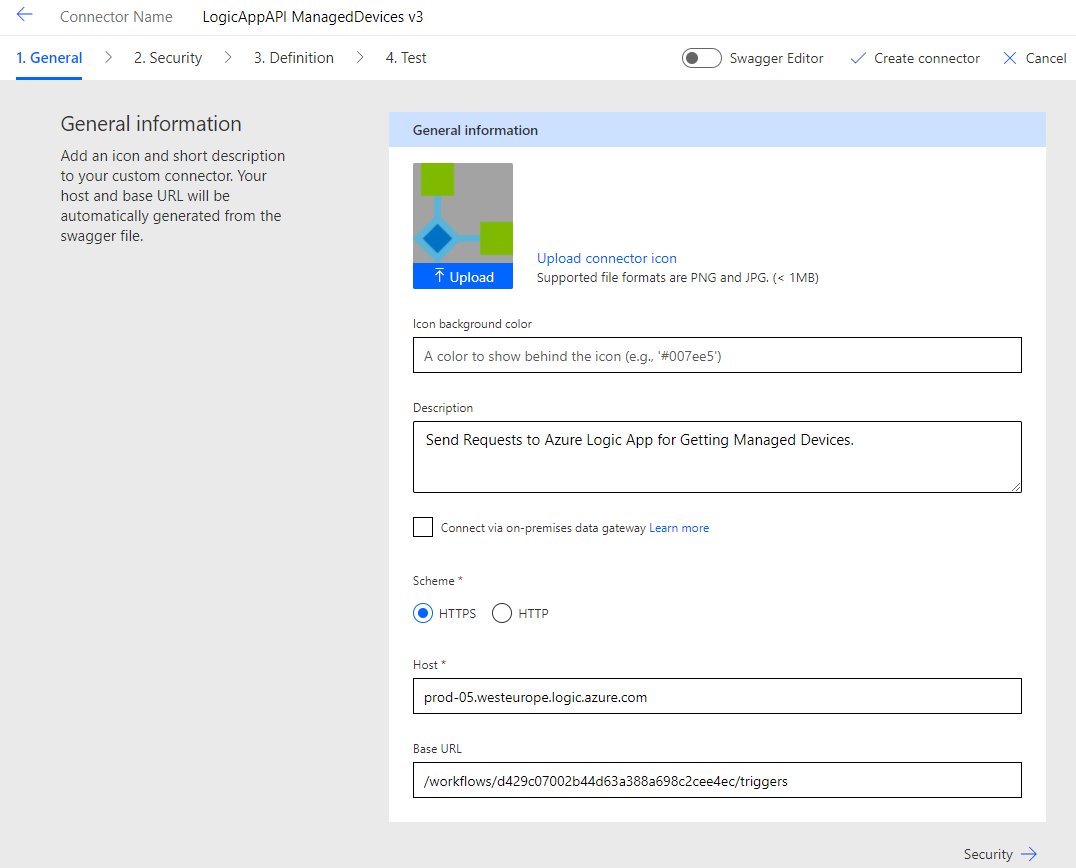Screen dimensions: 1076x868
Task: Click the Host input field
Action: 717,696
